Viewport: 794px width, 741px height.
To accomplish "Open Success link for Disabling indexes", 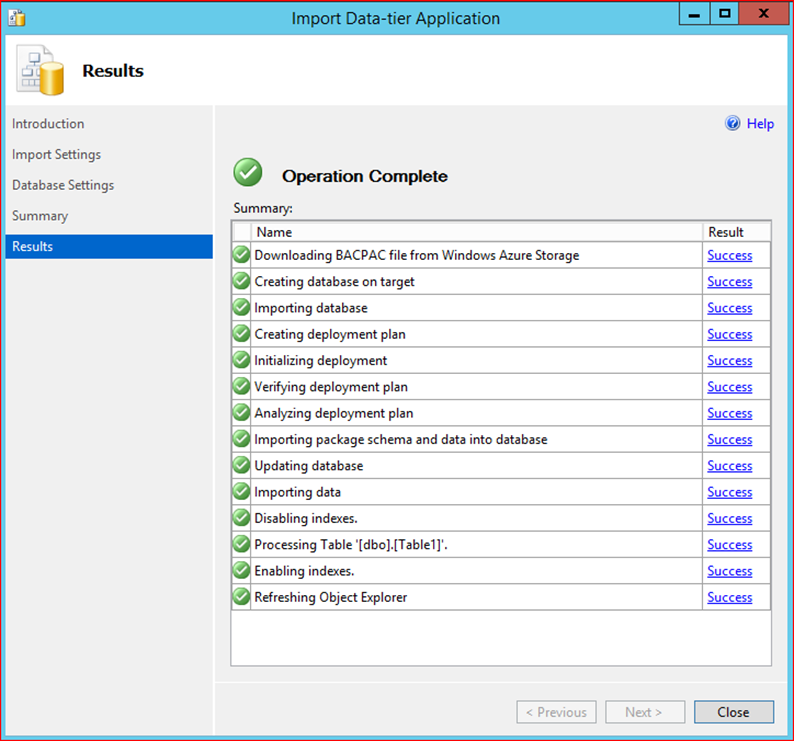I will [x=730, y=519].
